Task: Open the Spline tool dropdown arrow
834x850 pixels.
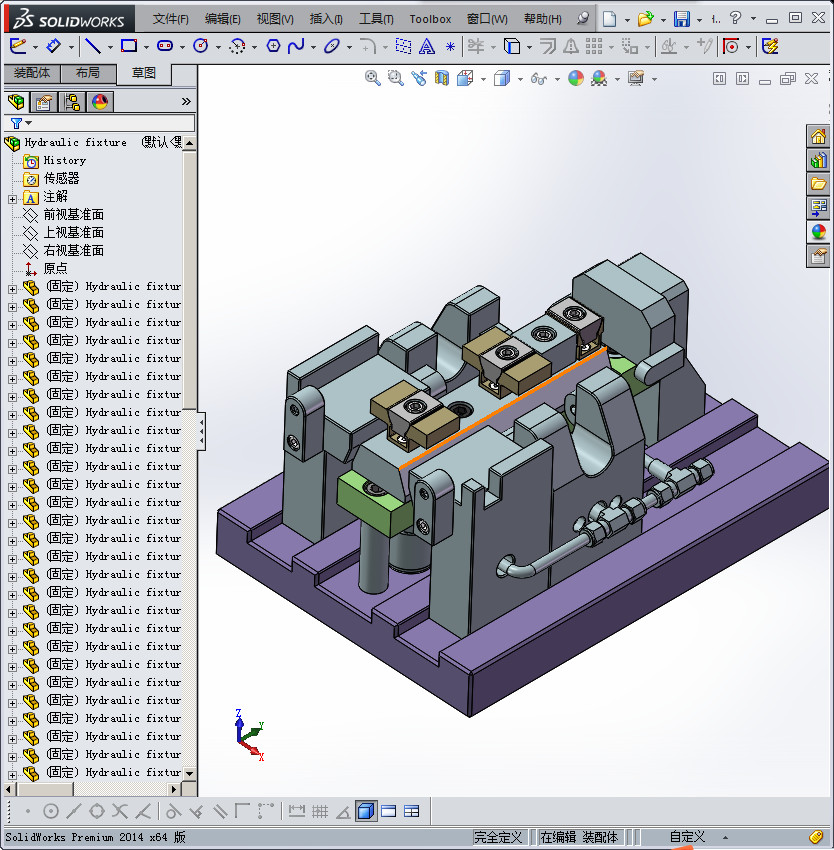Action: (x=313, y=47)
